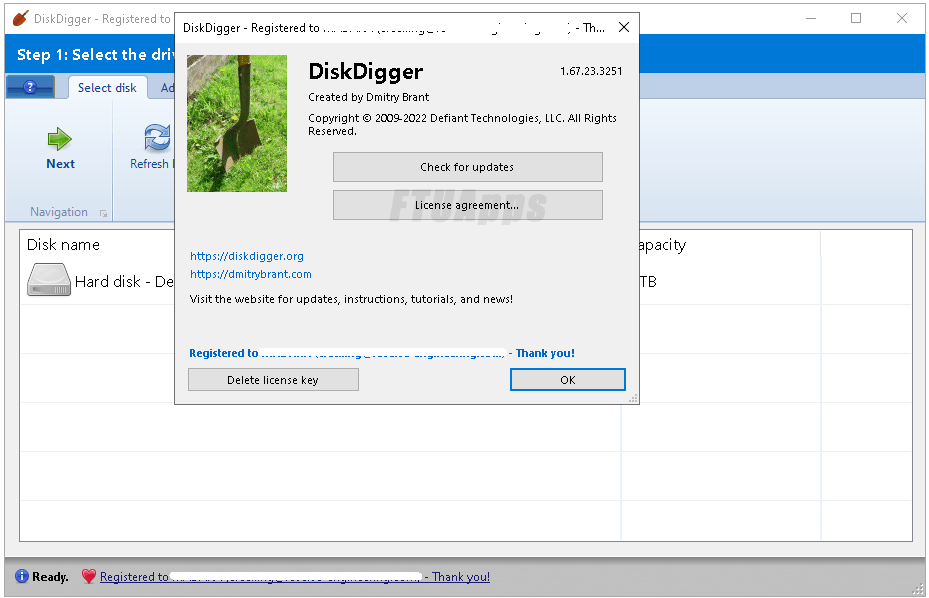This screenshot has height=598, width=929.
Task: Click the Registered to thank you text in dialog
Action: tap(382, 353)
